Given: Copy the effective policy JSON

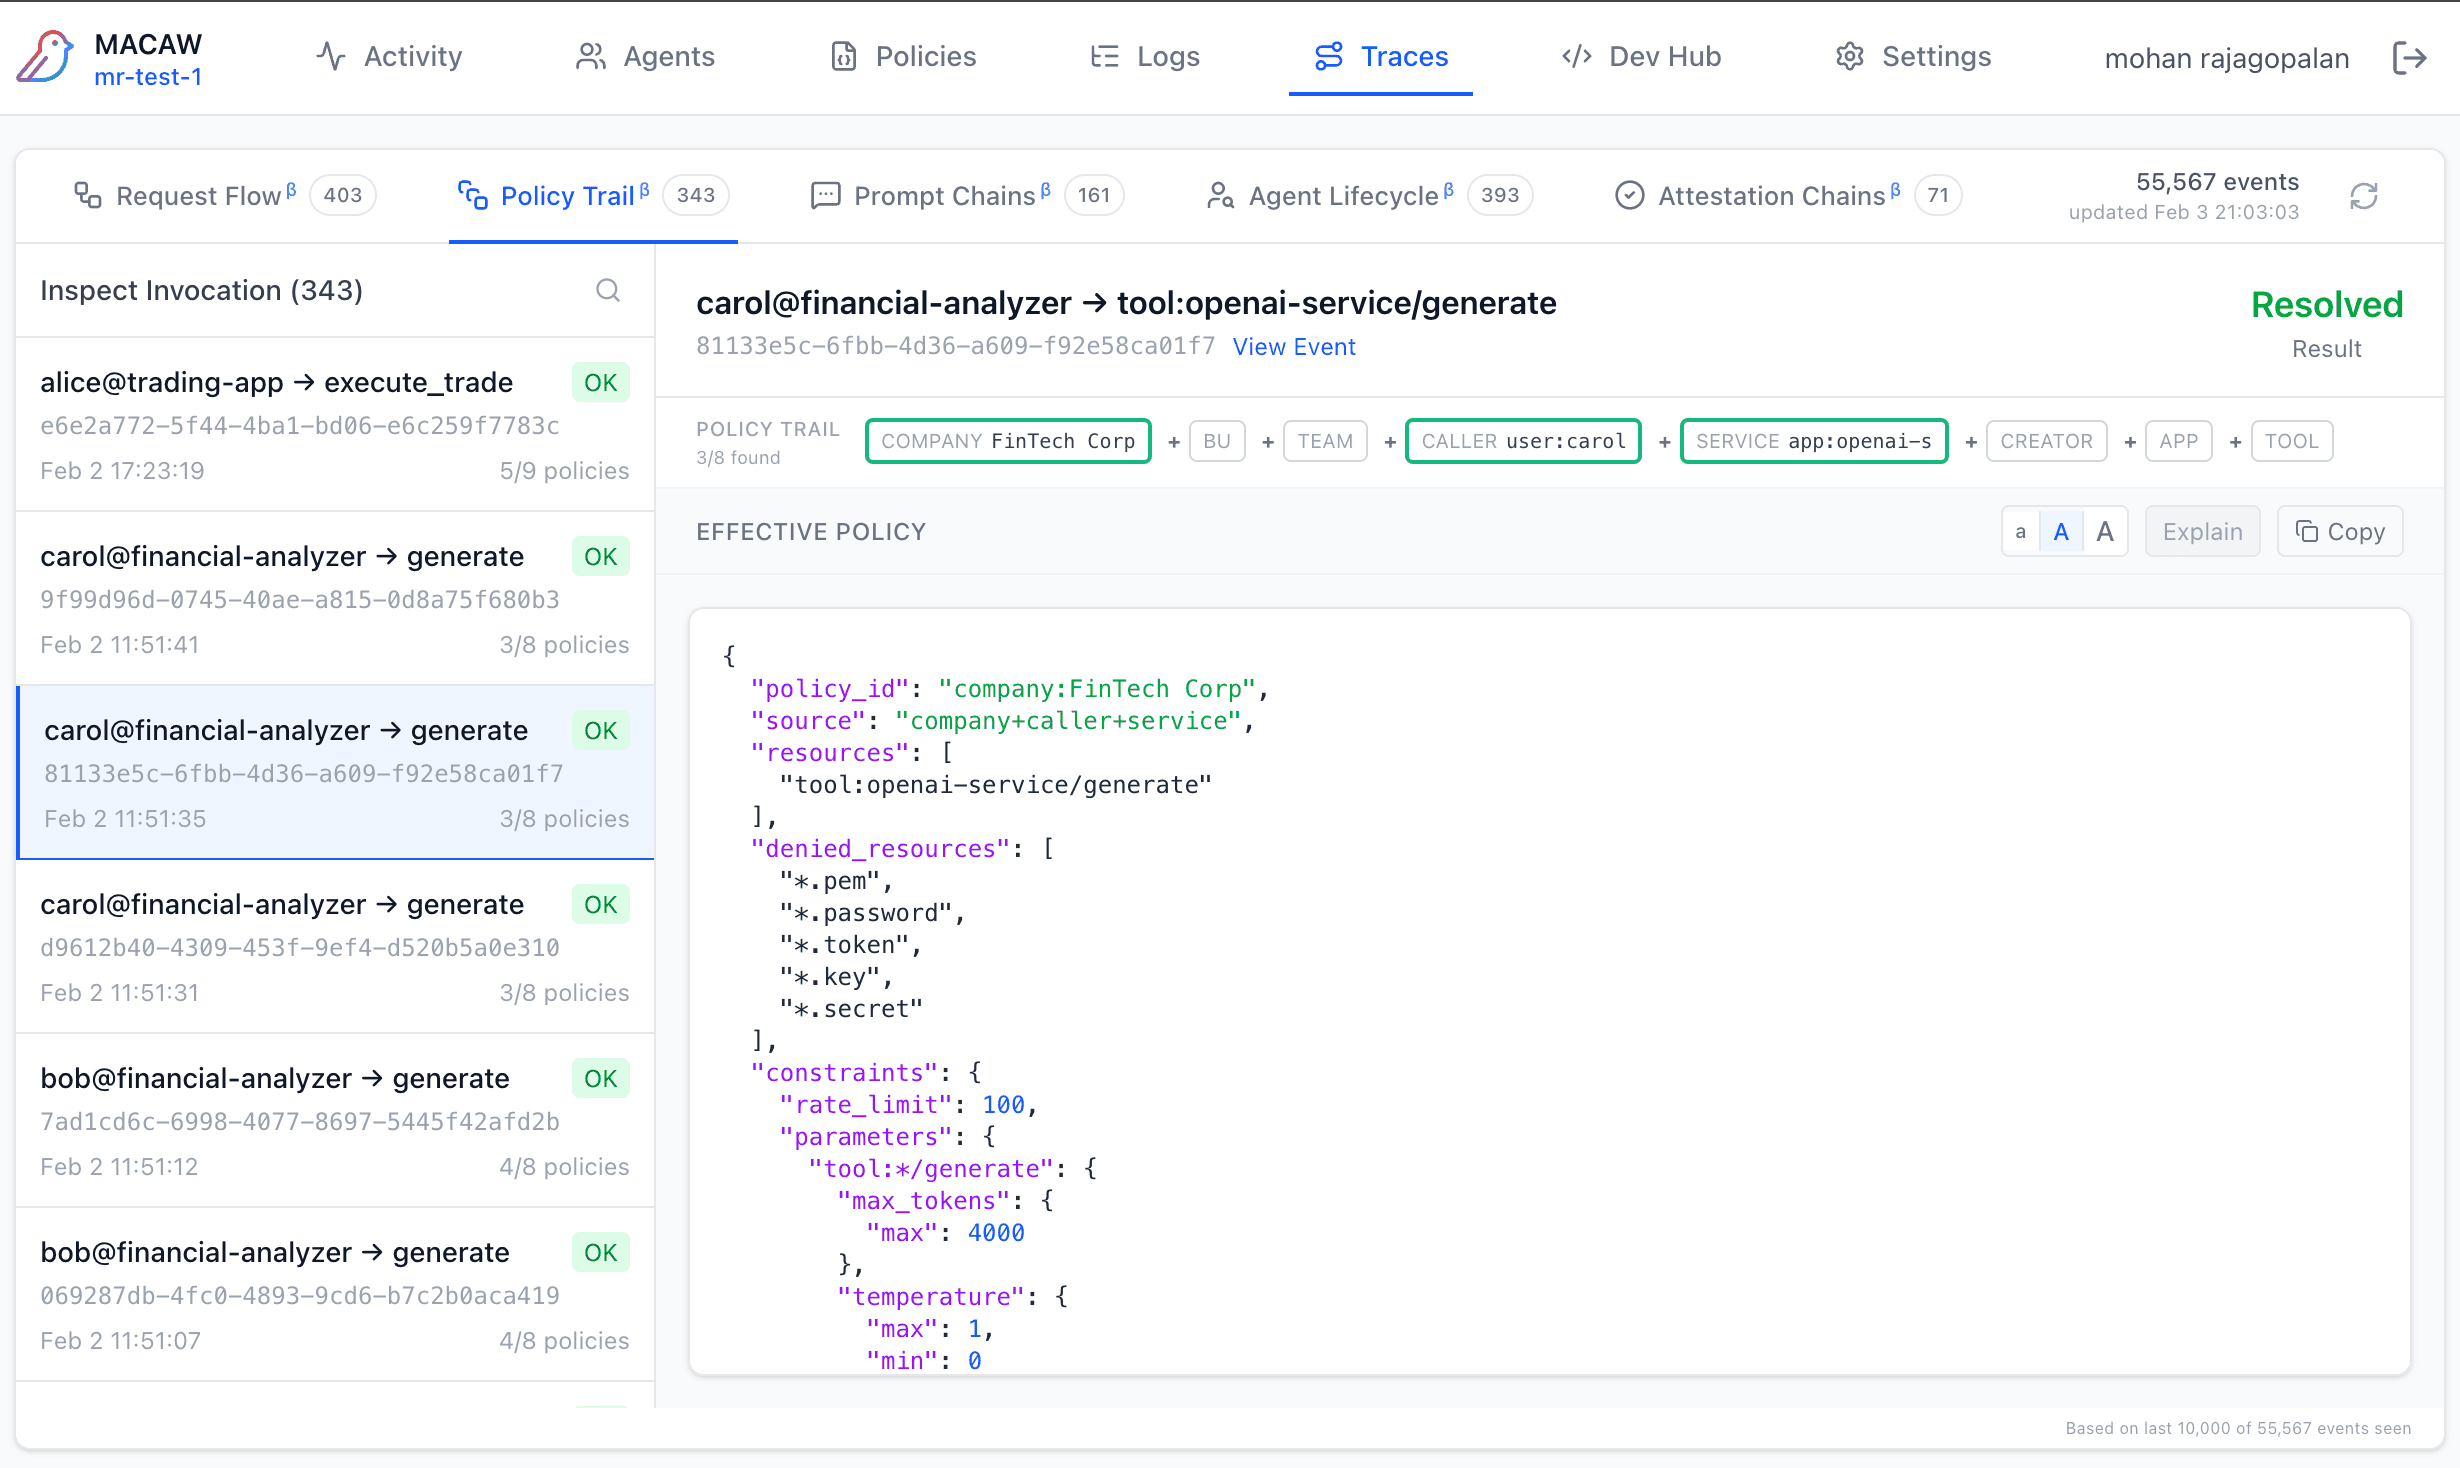Looking at the screenshot, I should tap(2340, 532).
